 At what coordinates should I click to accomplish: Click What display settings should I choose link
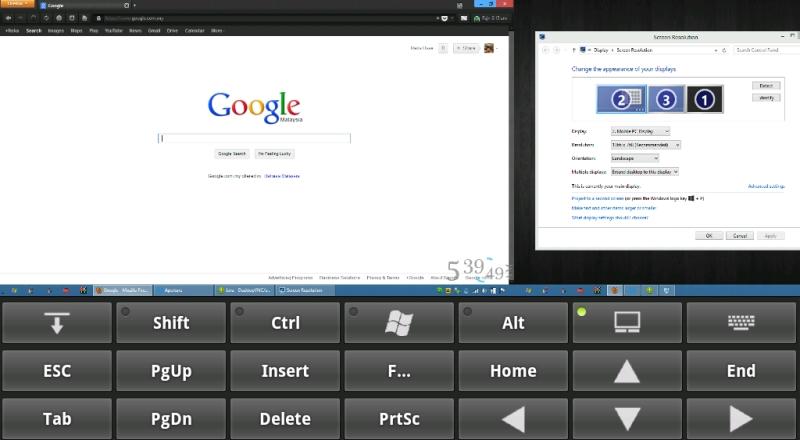click(610, 217)
